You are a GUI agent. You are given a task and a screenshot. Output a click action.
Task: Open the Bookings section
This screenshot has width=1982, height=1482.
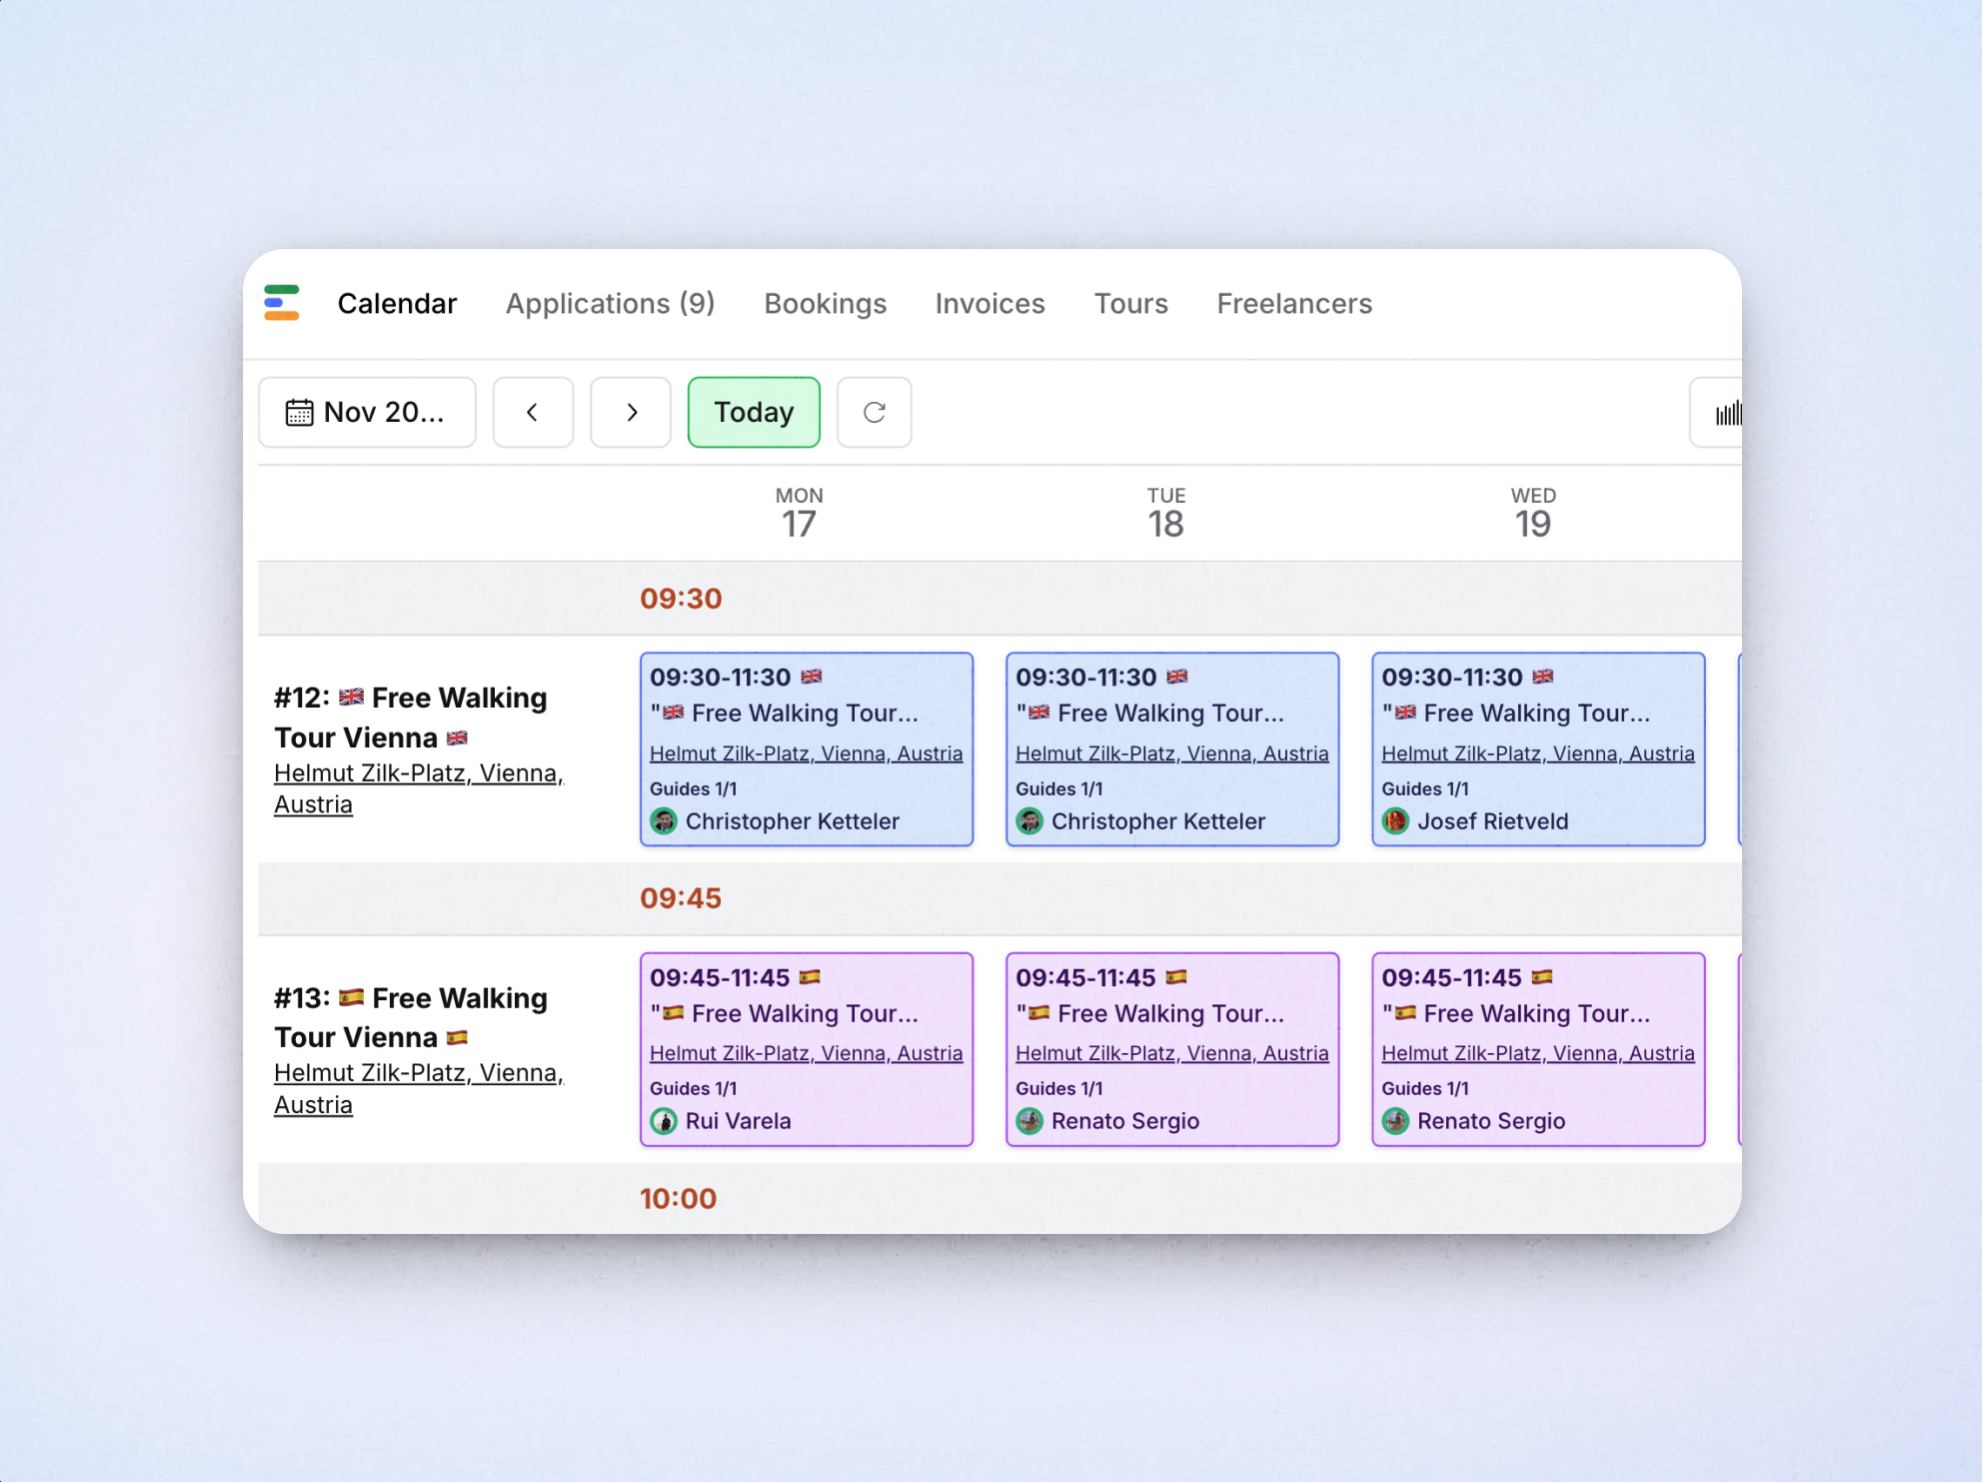tap(825, 303)
